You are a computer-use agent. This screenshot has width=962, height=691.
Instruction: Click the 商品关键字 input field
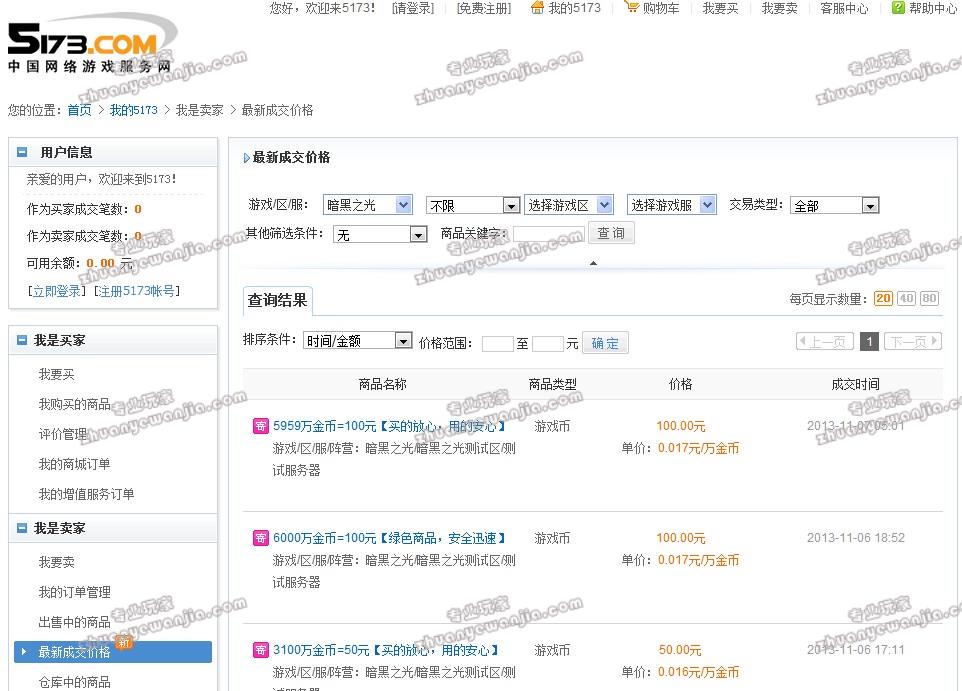(x=548, y=234)
